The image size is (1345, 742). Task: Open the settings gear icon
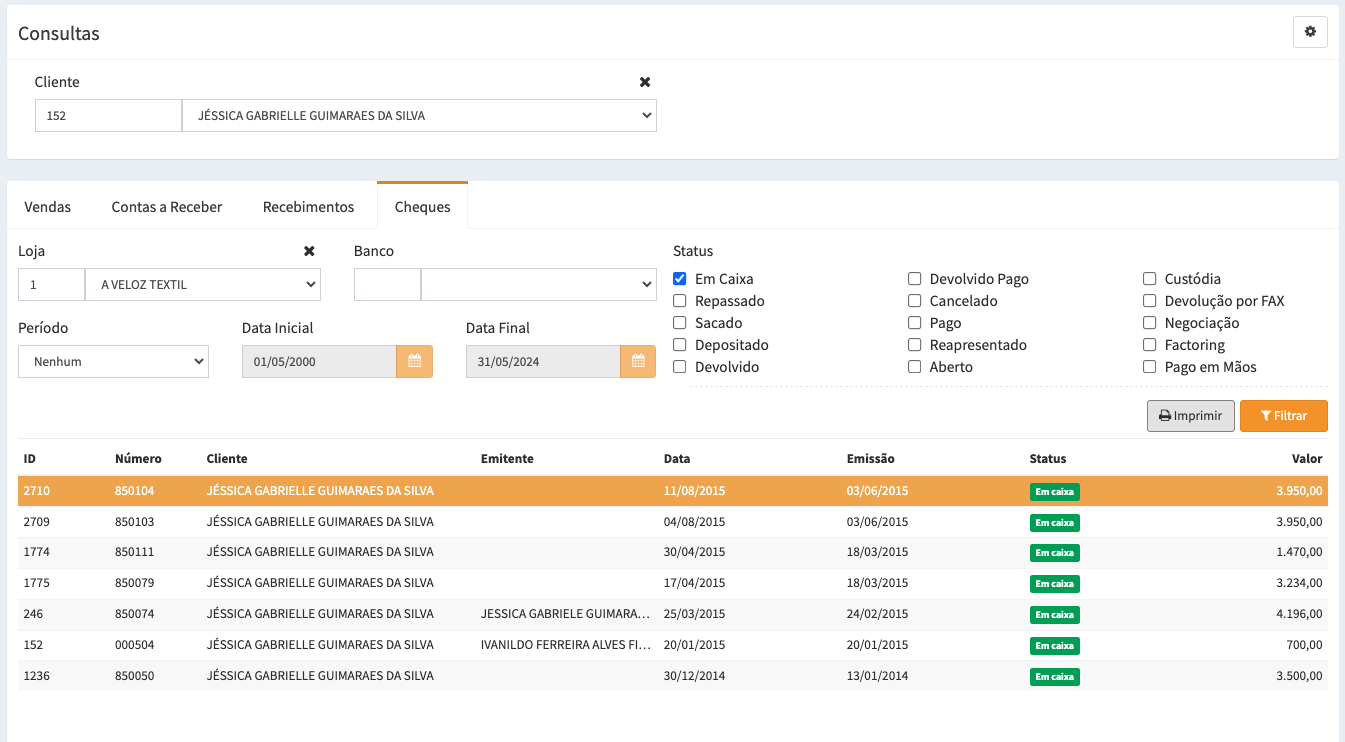click(1310, 32)
